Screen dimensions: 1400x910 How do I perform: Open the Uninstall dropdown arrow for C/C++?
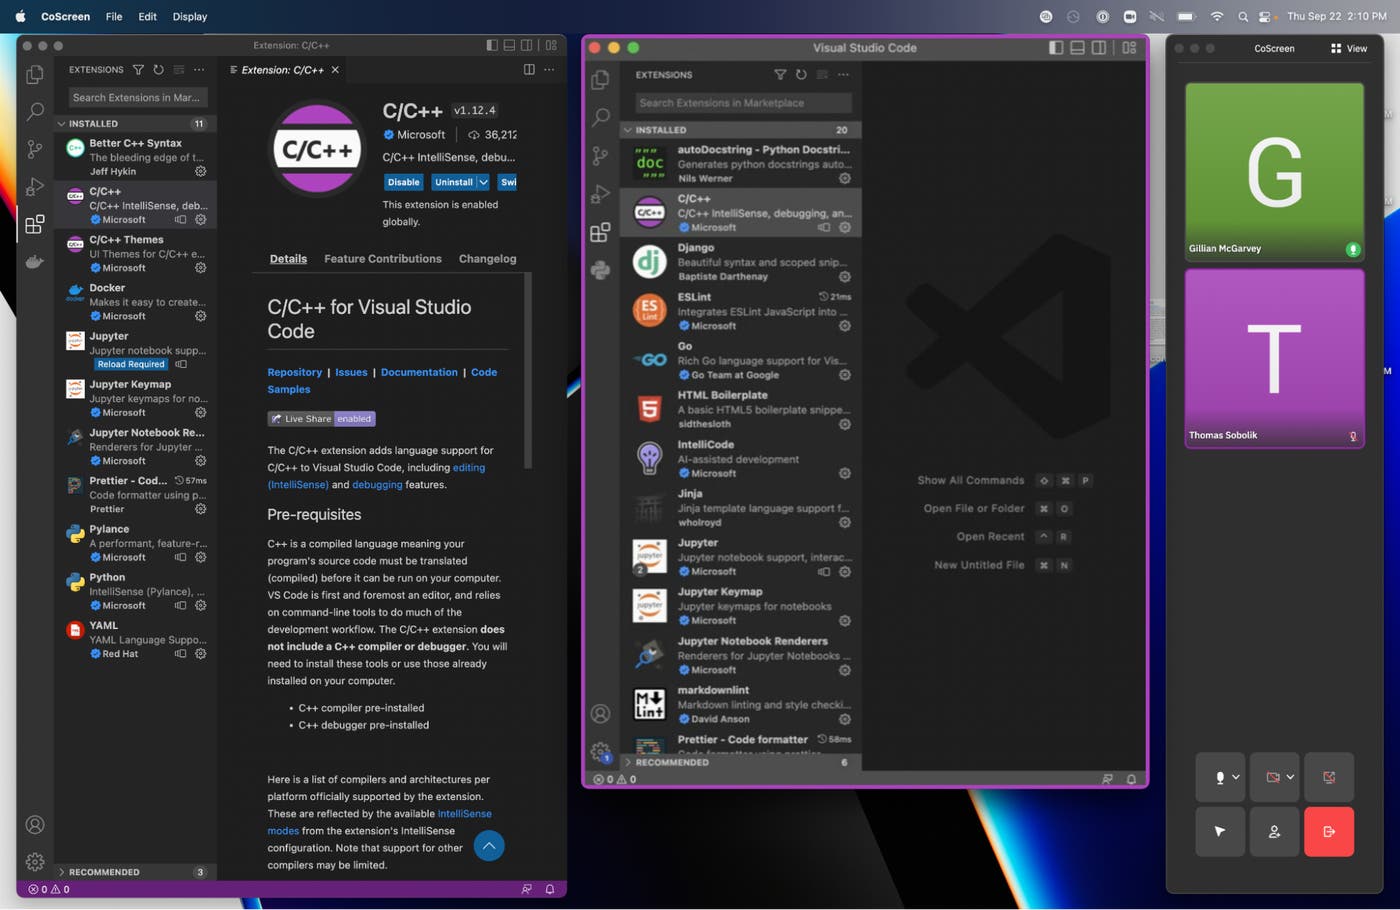(483, 182)
